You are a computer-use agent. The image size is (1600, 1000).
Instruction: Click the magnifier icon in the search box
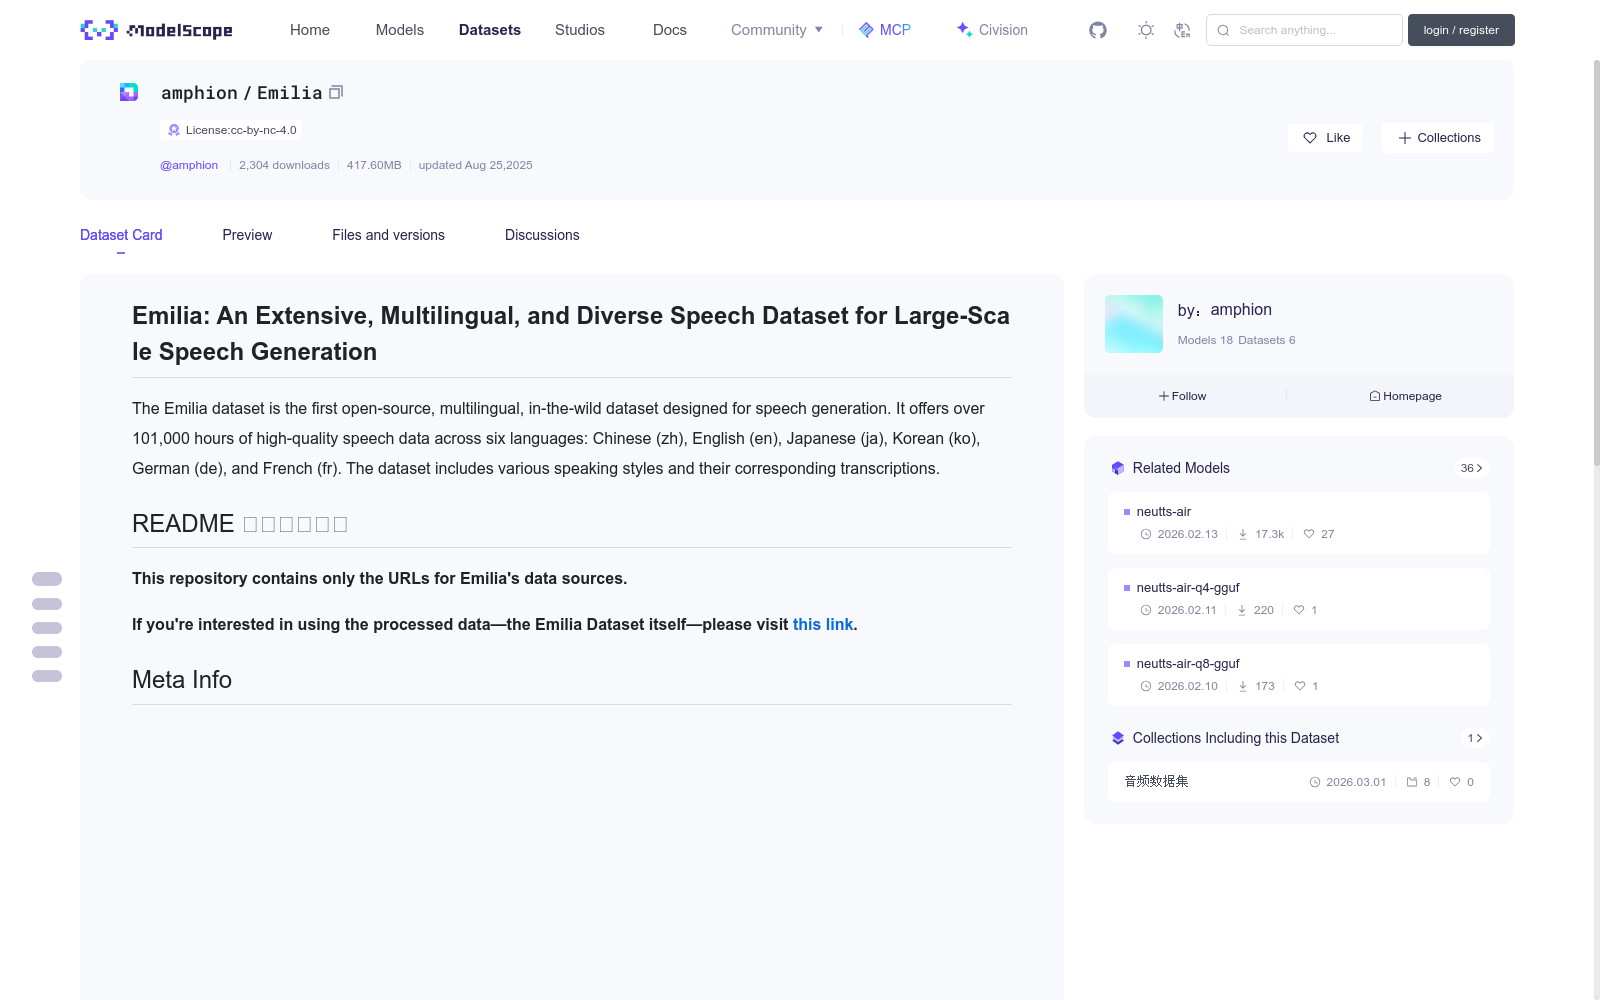point(1223,30)
